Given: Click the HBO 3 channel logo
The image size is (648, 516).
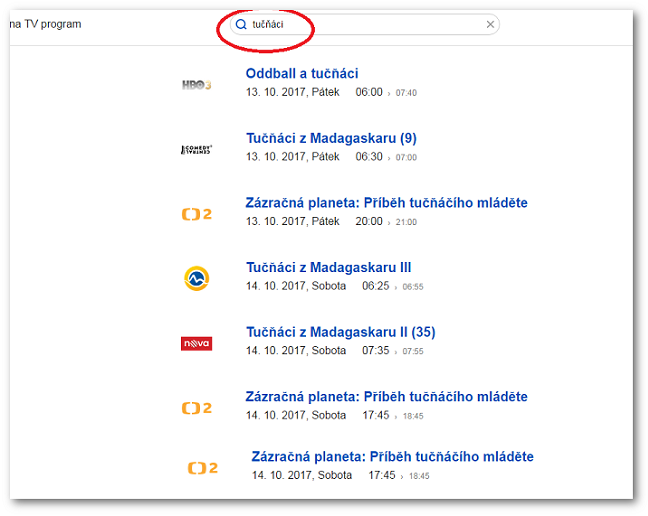Looking at the screenshot, I should coord(196,85).
